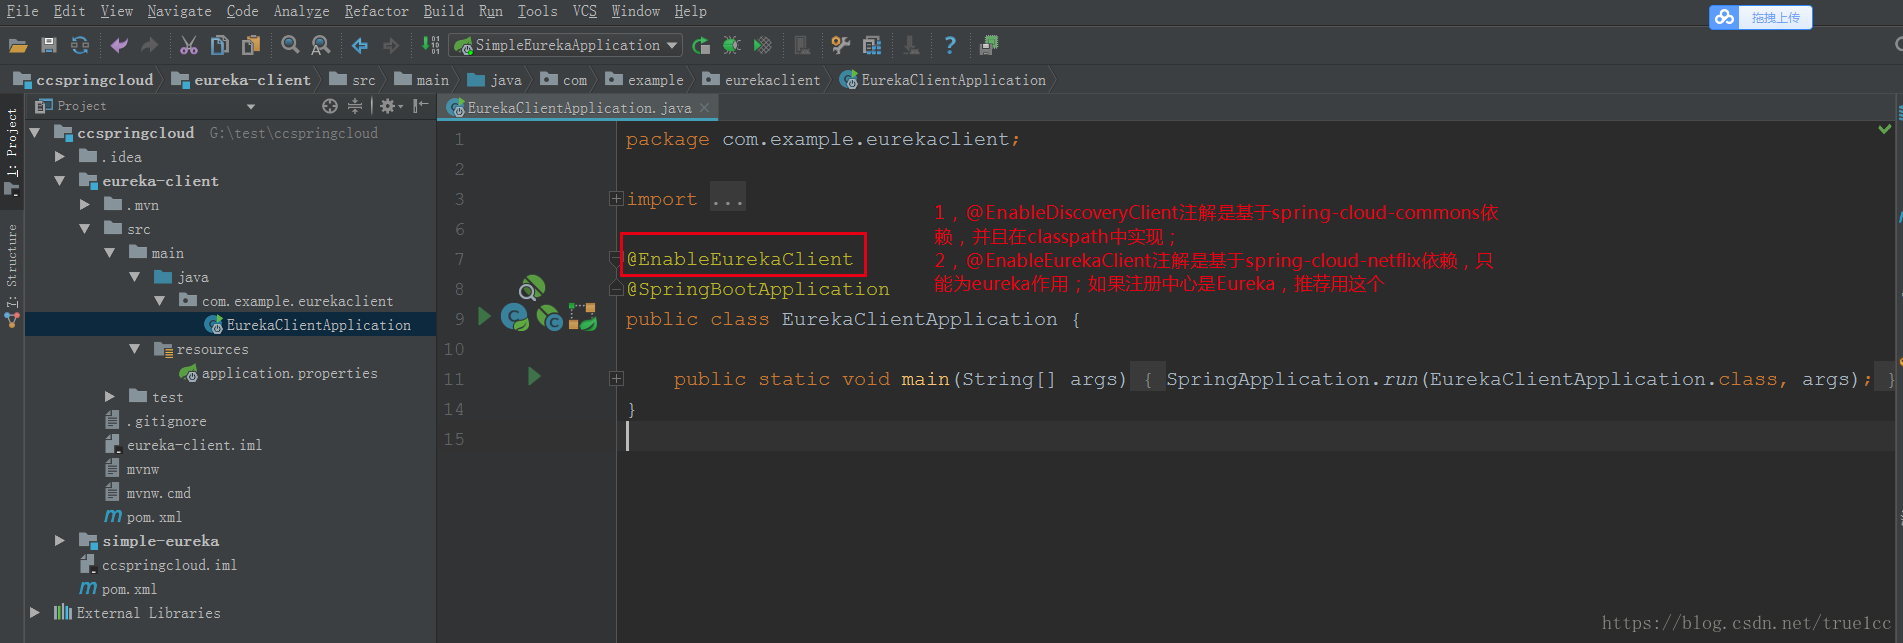Click the navigate Forward arrow icon
The width and height of the screenshot is (1903, 643).
[x=391, y=45]
